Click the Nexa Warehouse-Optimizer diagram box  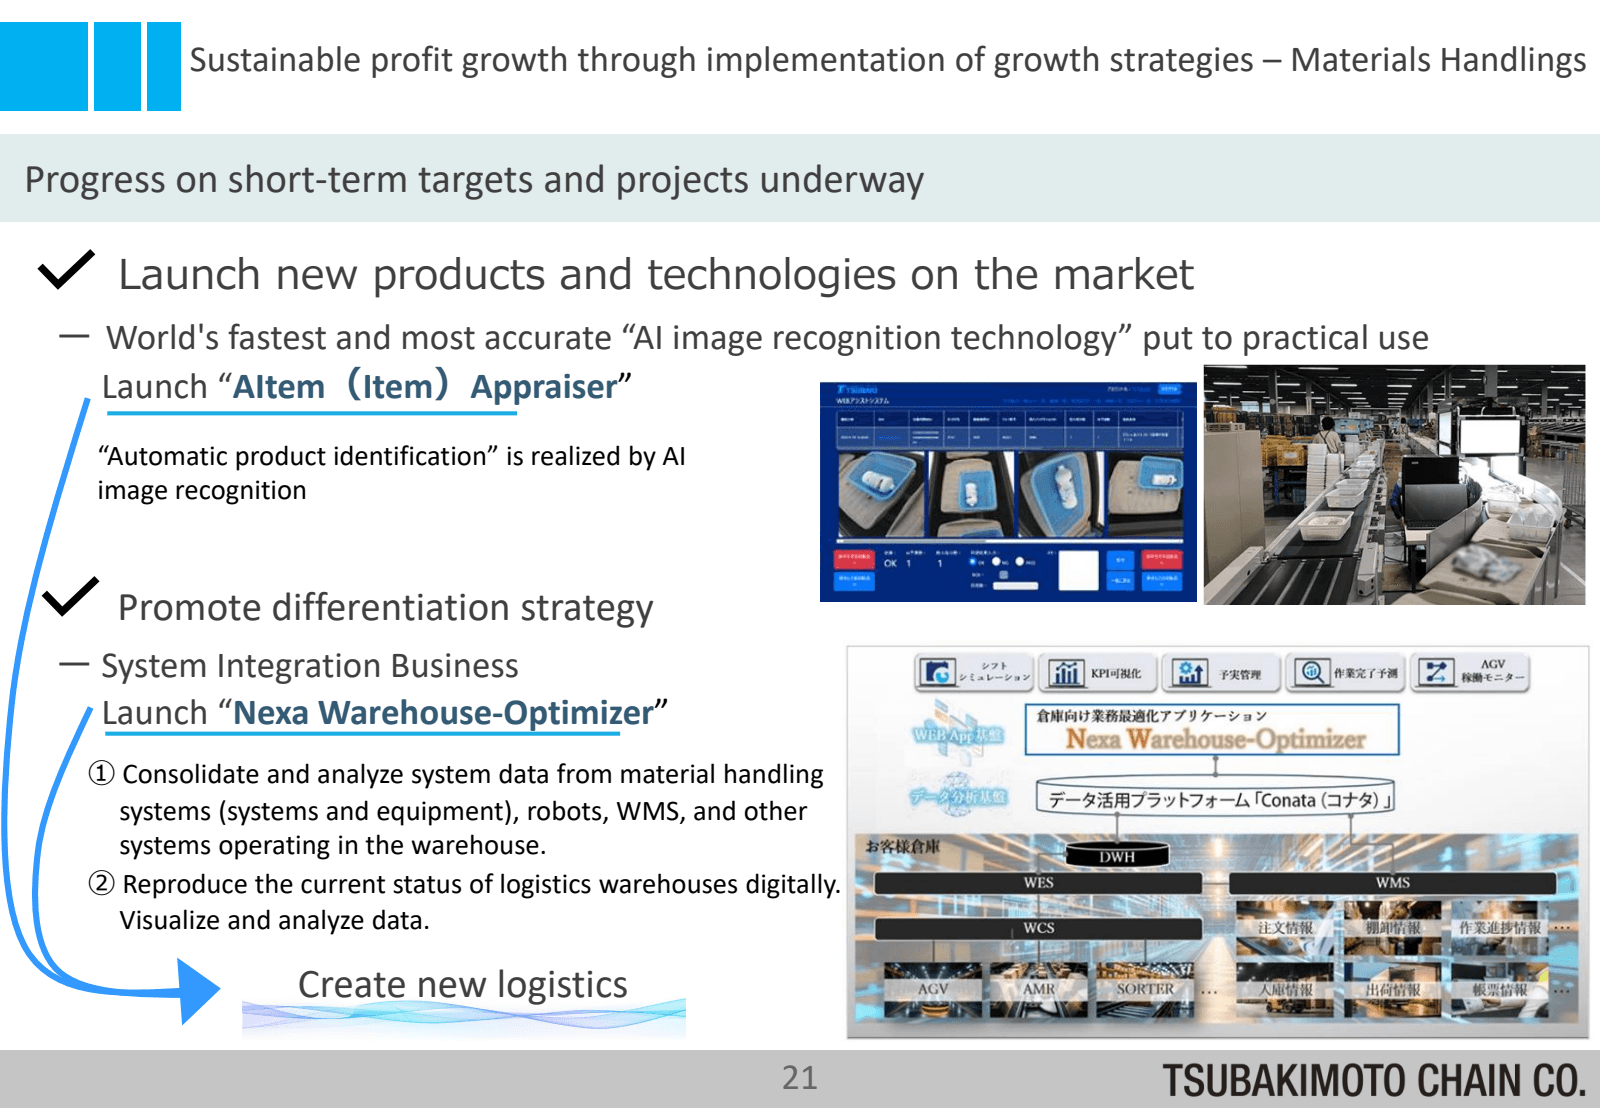(x=1212, y=730)
